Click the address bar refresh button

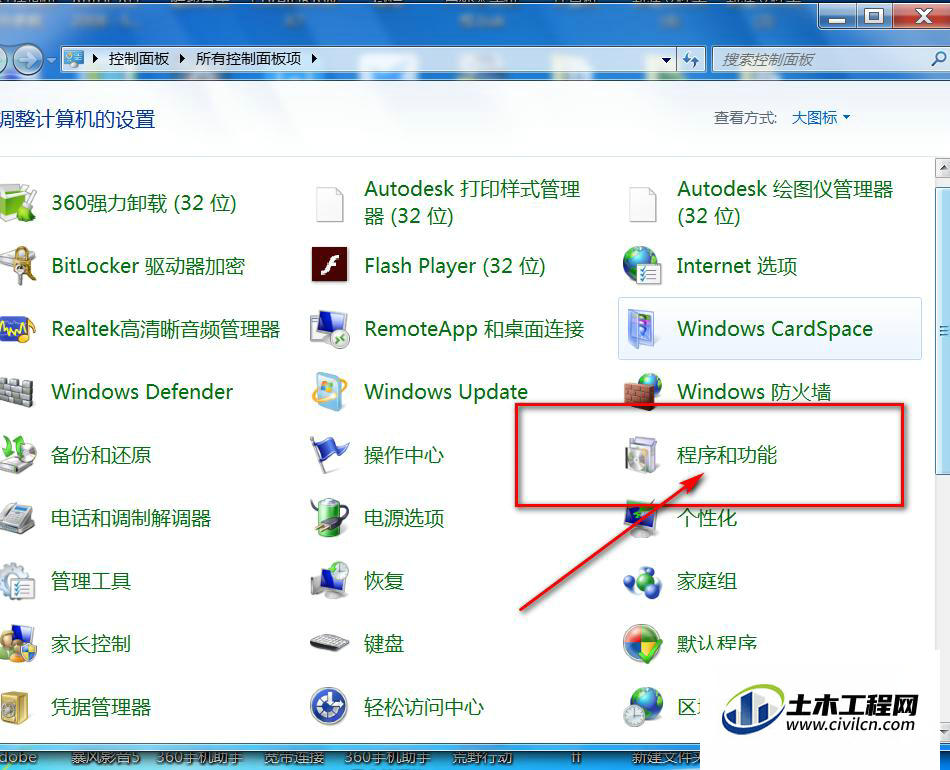point(691,59)
